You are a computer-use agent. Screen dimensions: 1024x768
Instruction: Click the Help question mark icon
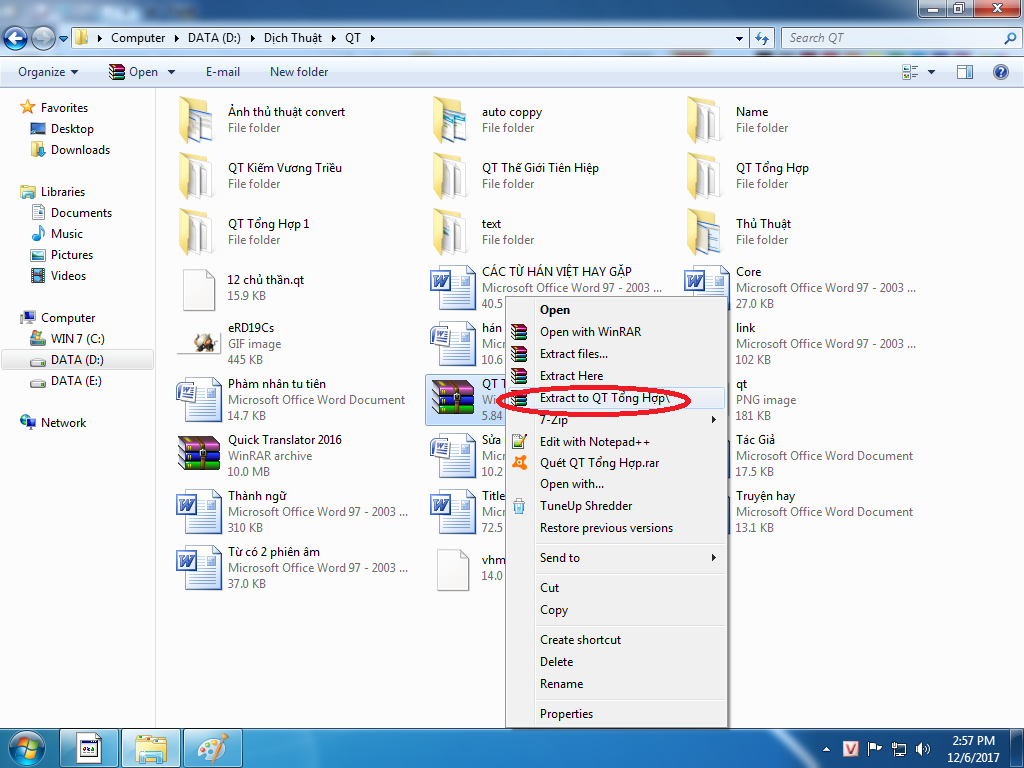pos(1000,72)
